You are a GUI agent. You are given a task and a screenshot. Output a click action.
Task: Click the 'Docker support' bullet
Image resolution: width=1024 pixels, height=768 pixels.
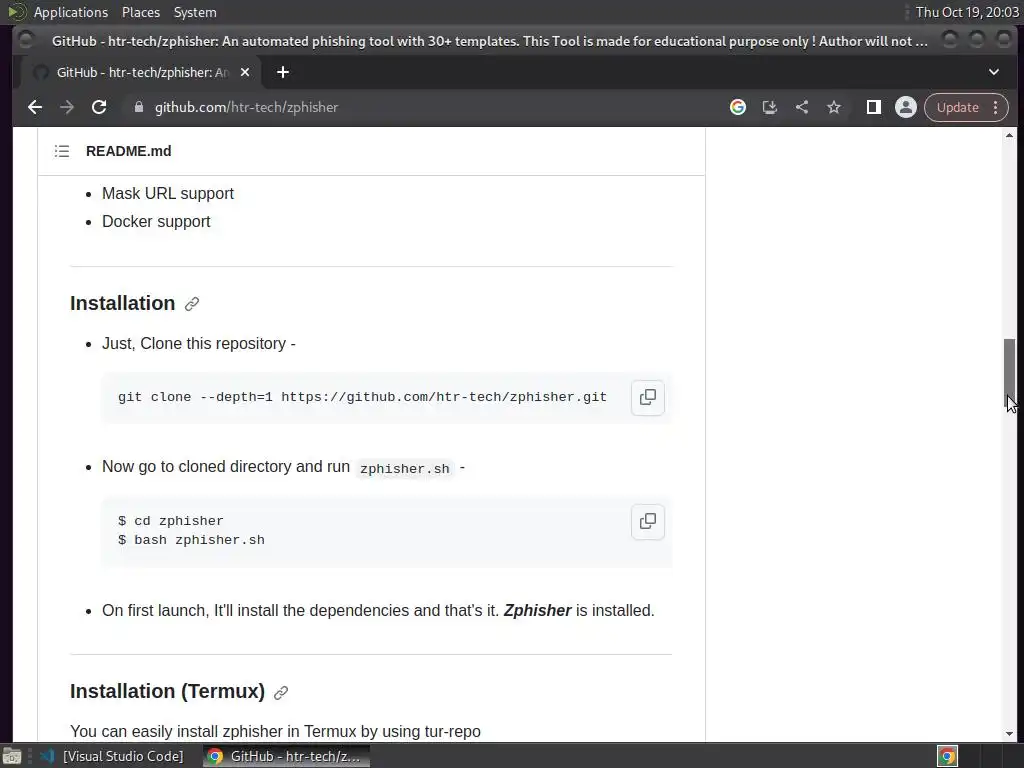click(156, 221)
